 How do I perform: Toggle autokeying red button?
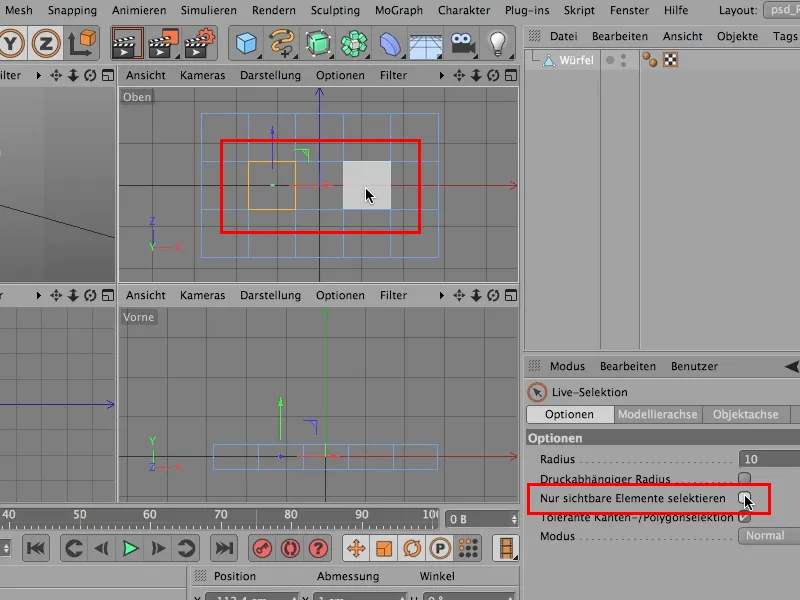(290, 549)
